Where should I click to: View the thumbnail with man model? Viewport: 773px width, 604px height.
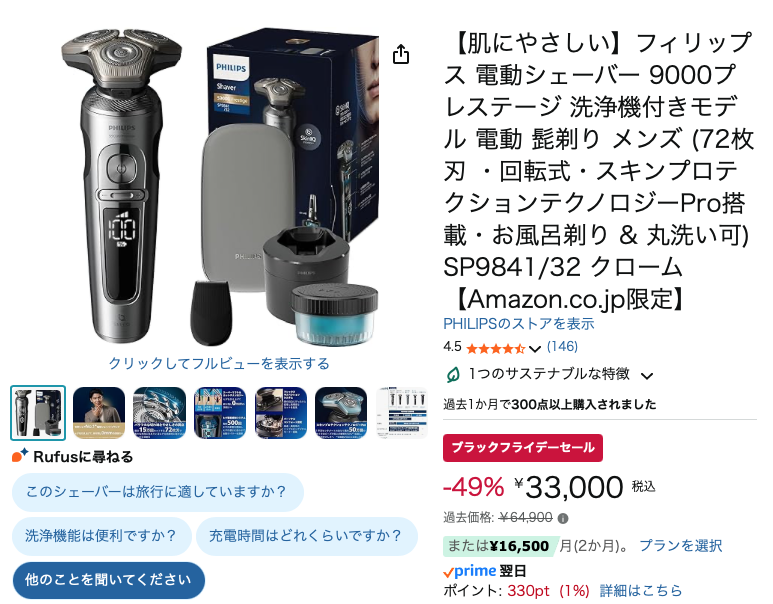point(99,413)
